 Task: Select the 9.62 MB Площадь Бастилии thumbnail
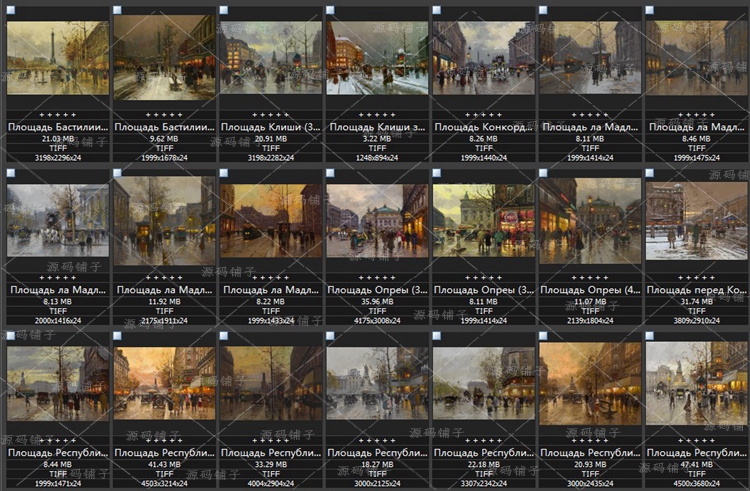tap(165, 57)
